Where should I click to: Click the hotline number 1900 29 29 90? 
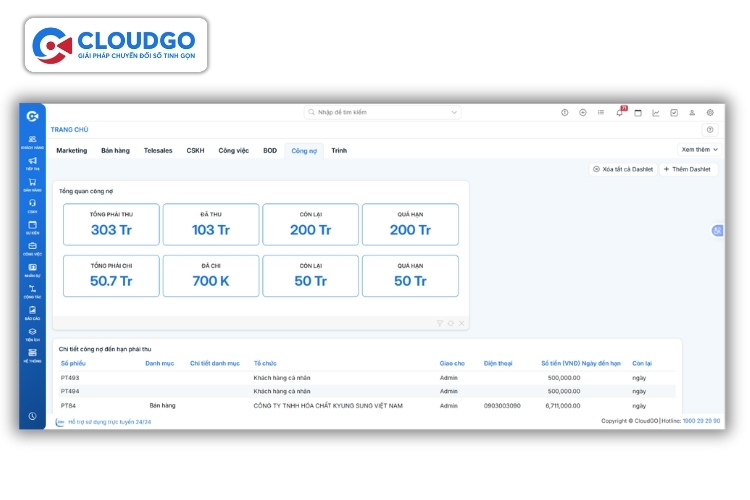702,421
